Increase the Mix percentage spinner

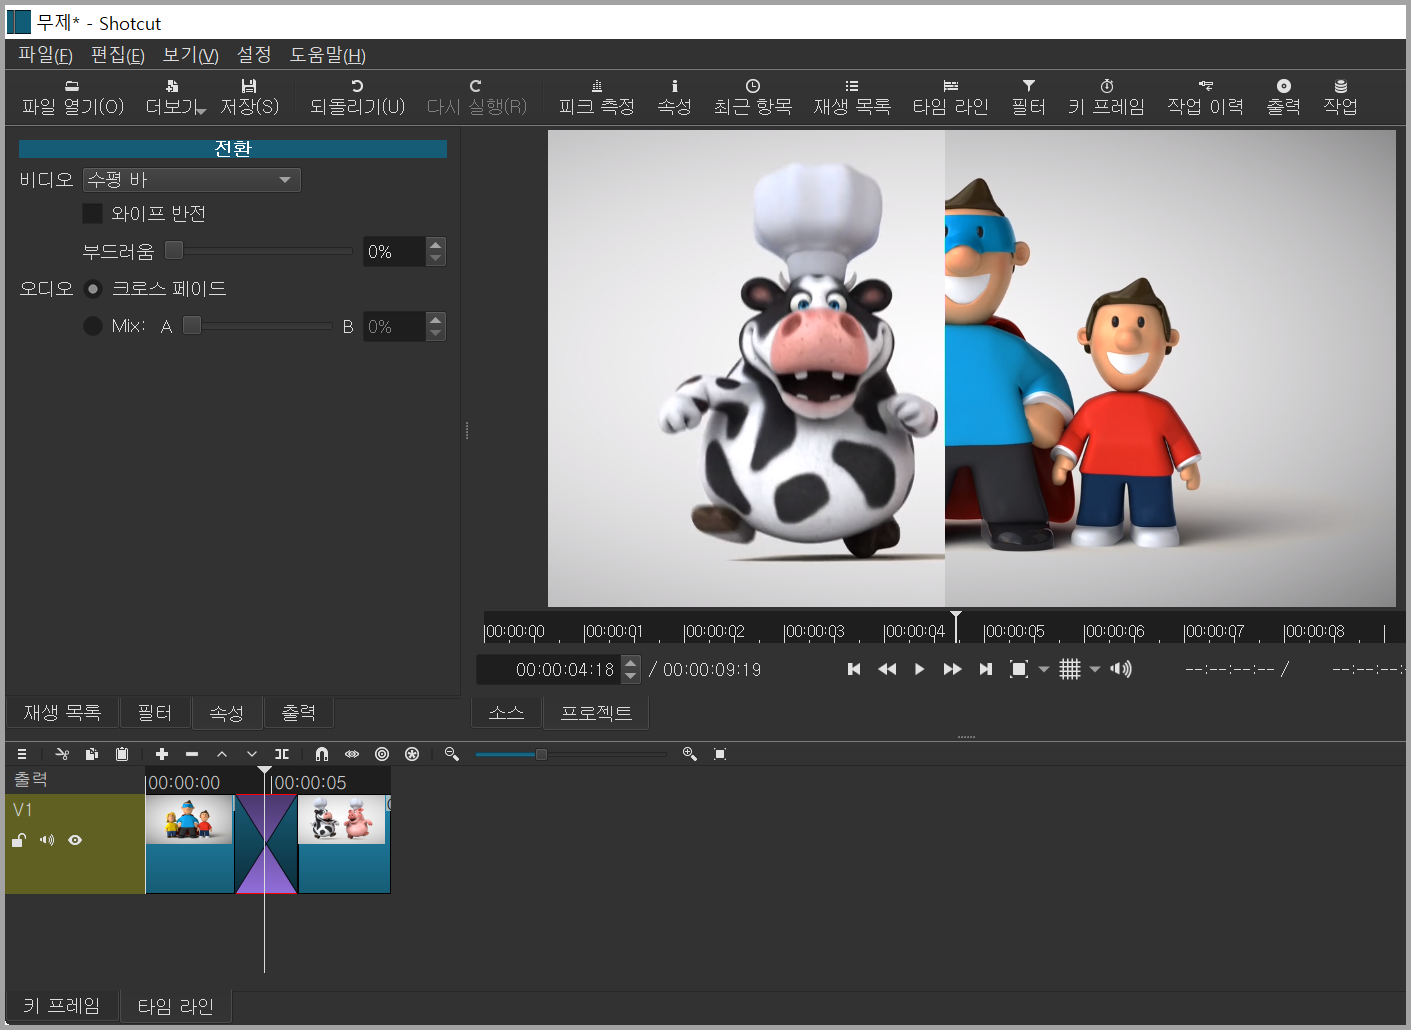(435, 320)
